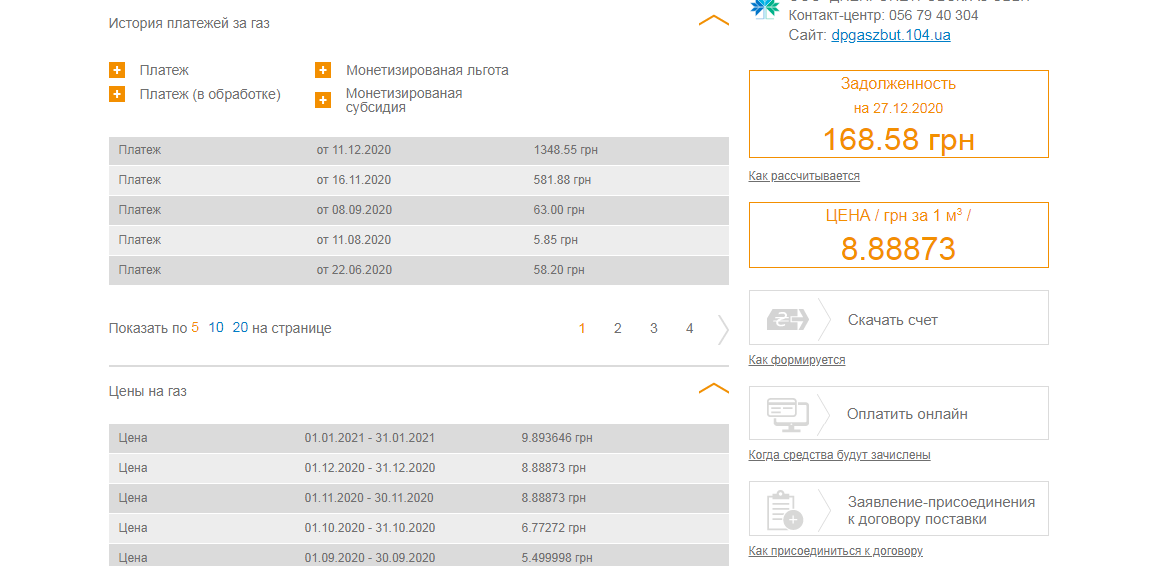Select period 01.12.2020 - 31.12.2020
Image resolution: width=1167 pixels, height=566 pixels.
[370, 468]
